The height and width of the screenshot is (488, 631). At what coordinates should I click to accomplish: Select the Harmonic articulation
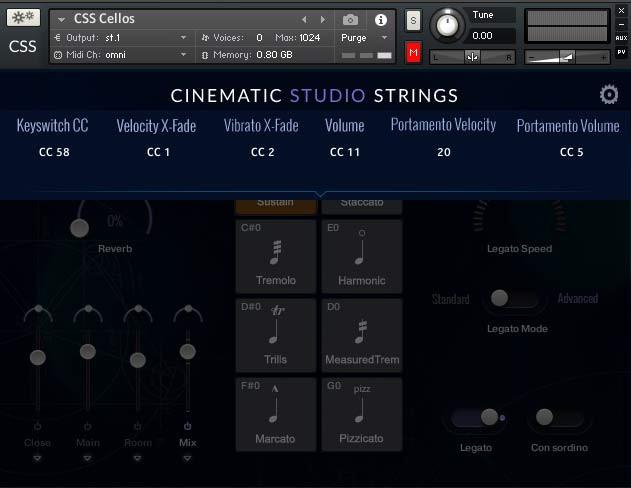(361, 257)
